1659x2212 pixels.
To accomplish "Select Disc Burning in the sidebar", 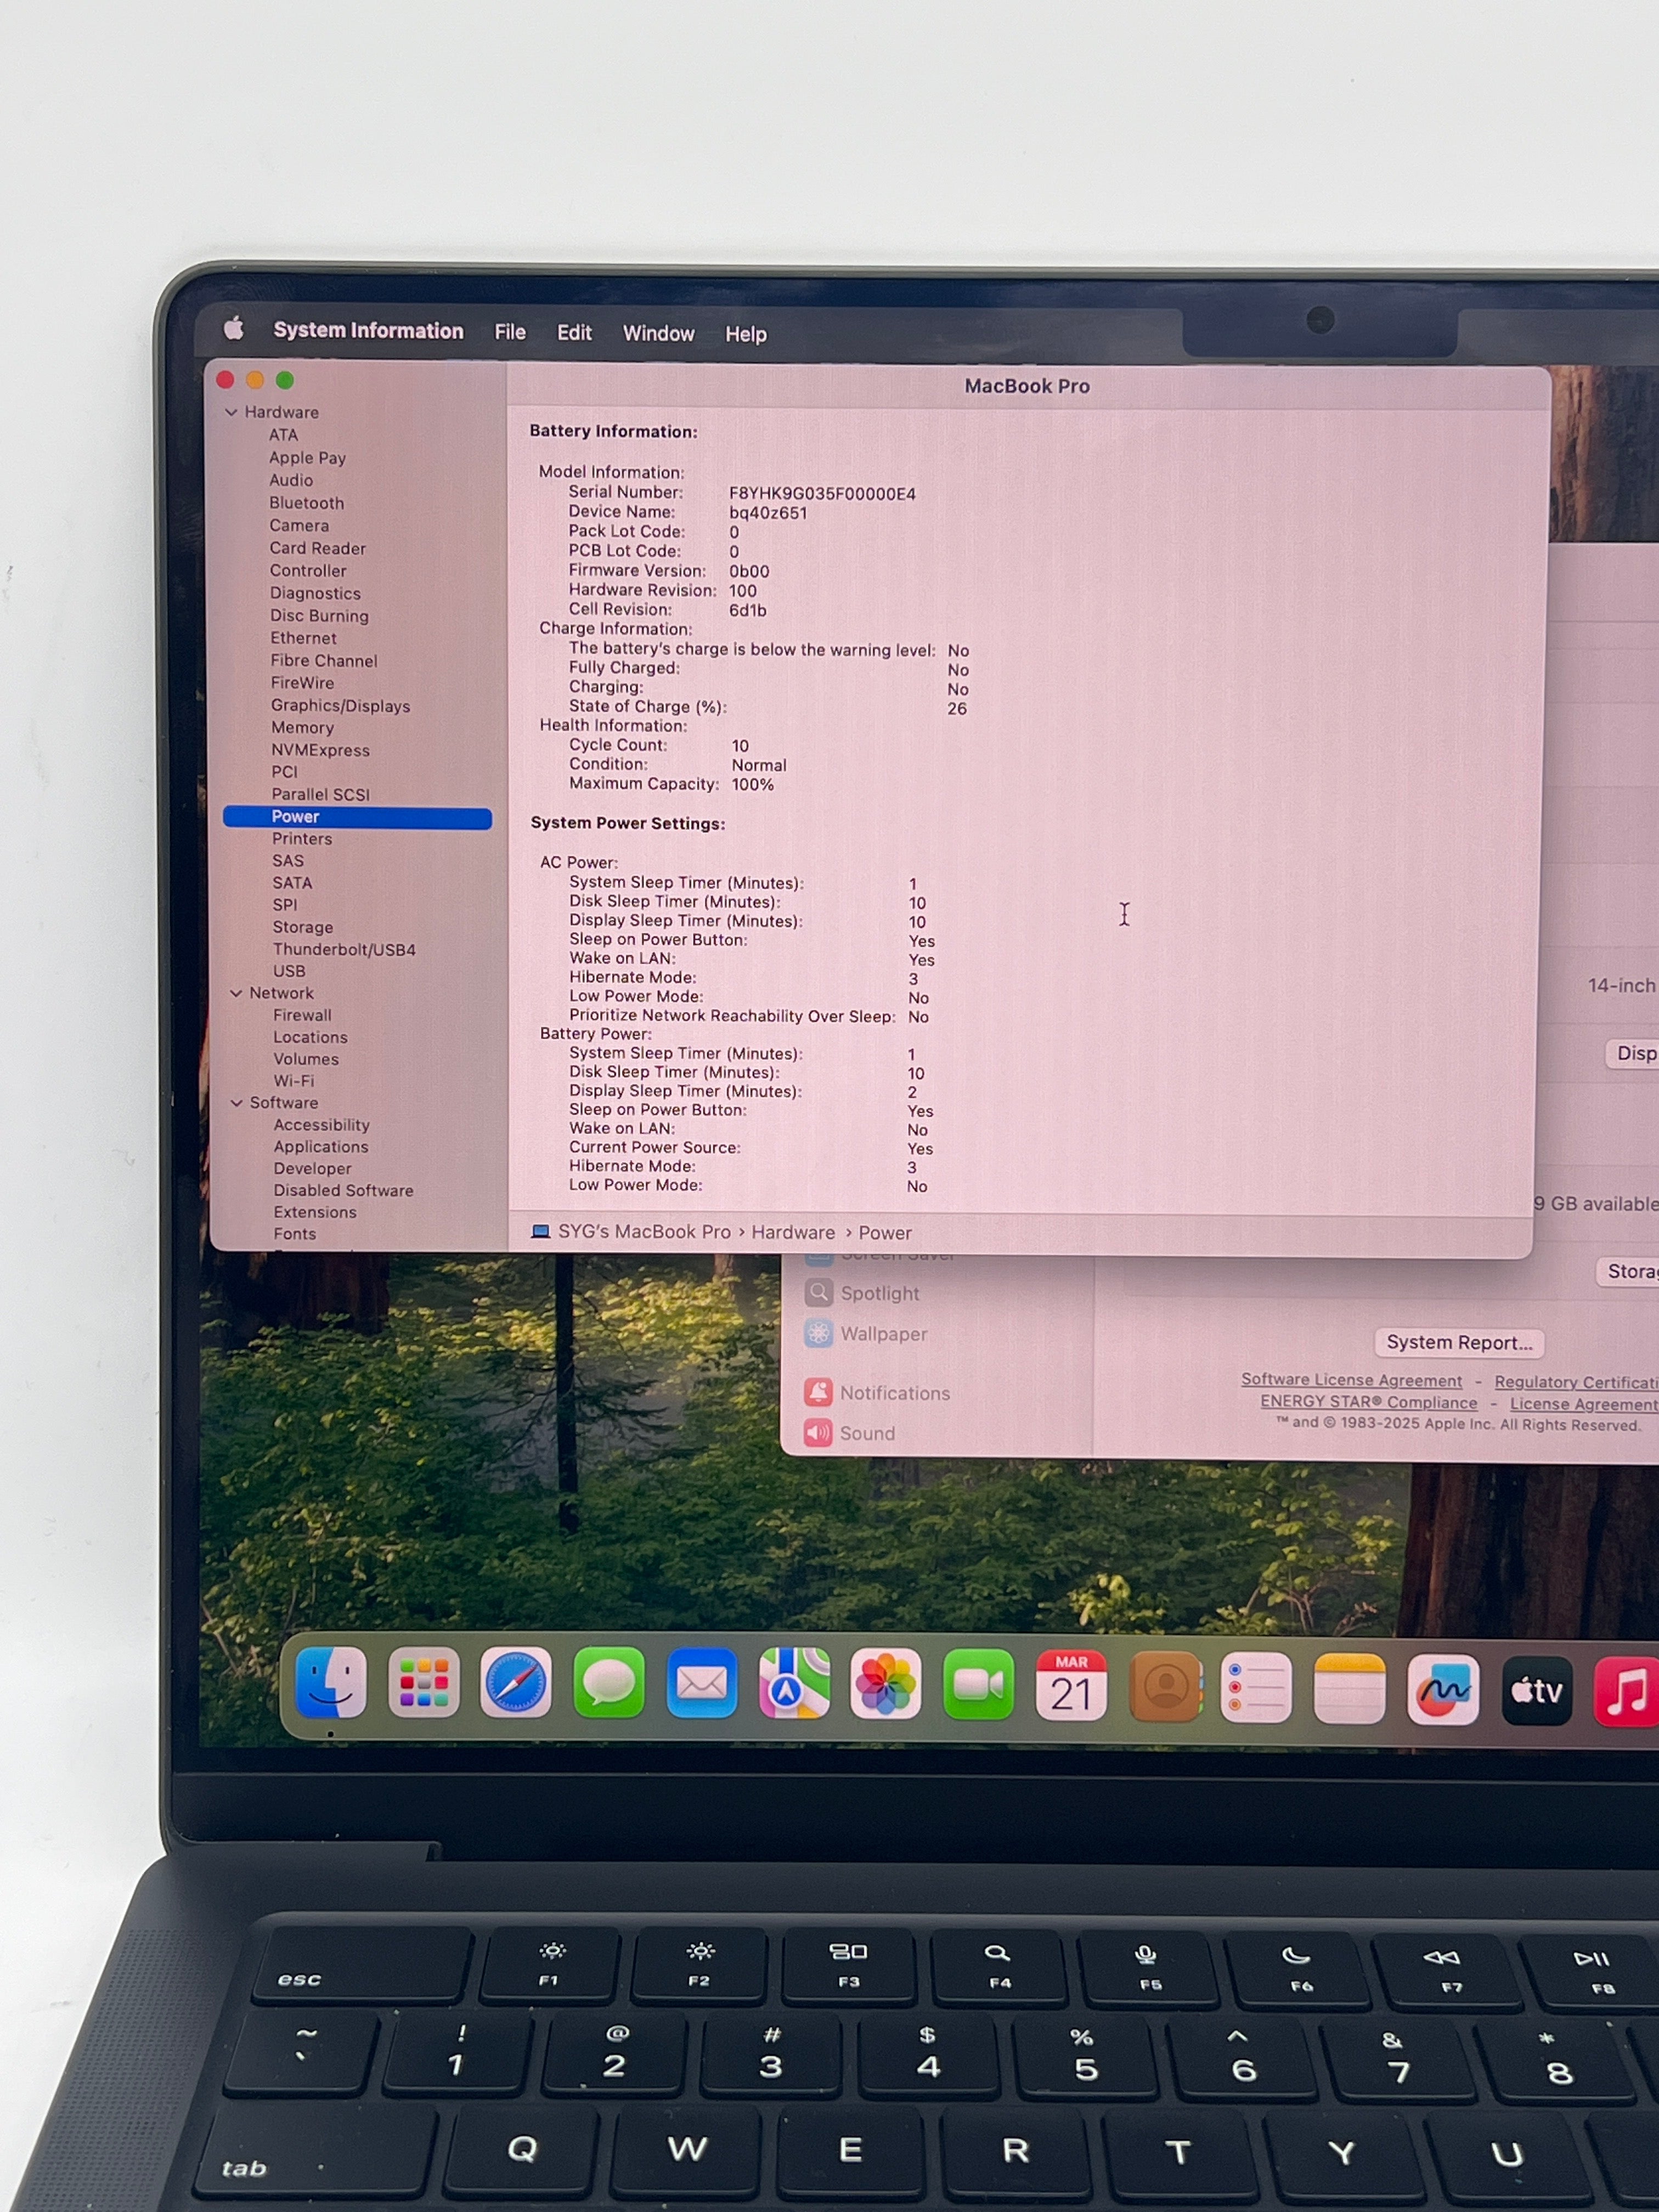I will click(319, 616).
